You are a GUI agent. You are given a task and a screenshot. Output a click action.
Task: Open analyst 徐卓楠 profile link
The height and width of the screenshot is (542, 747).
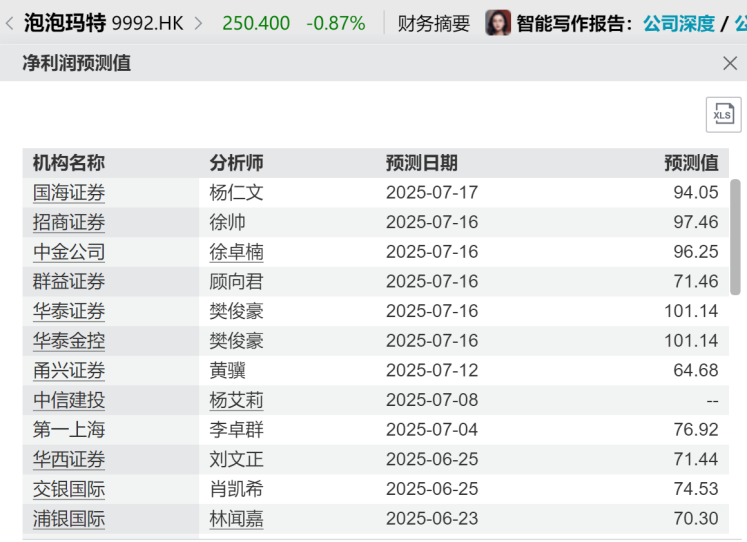coord(236,252)
